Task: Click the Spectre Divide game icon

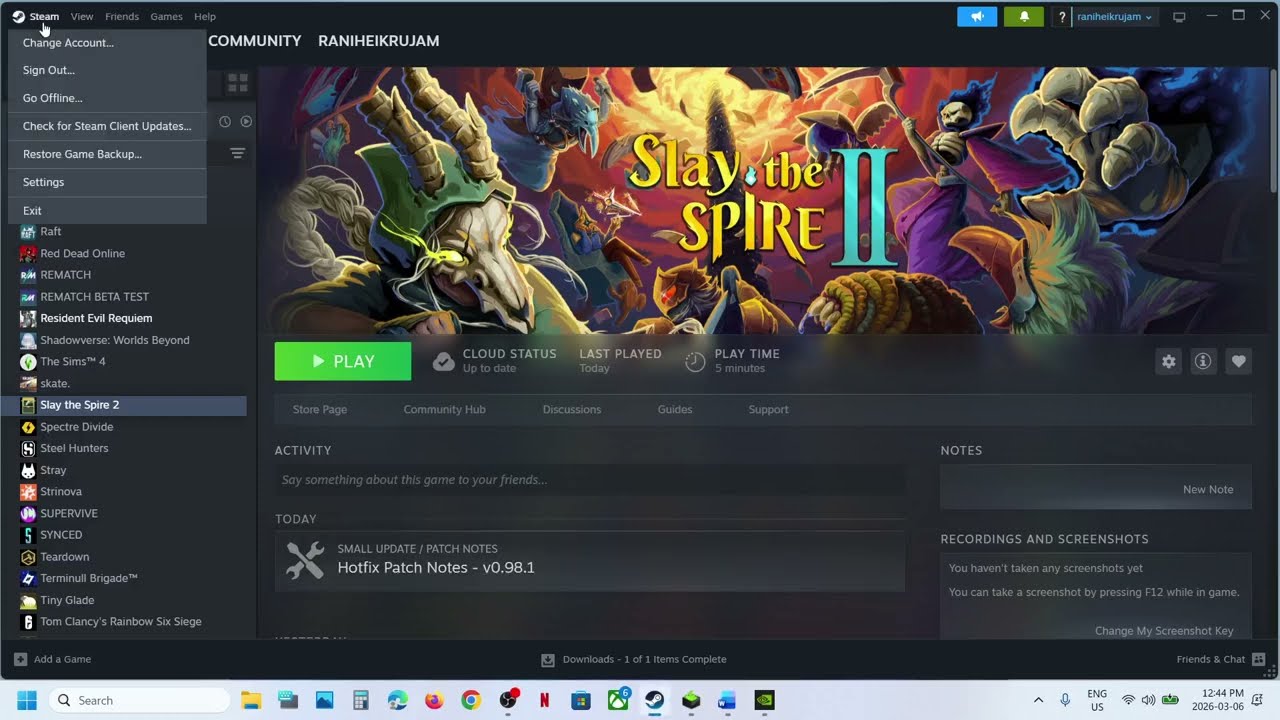Action: 28,427
